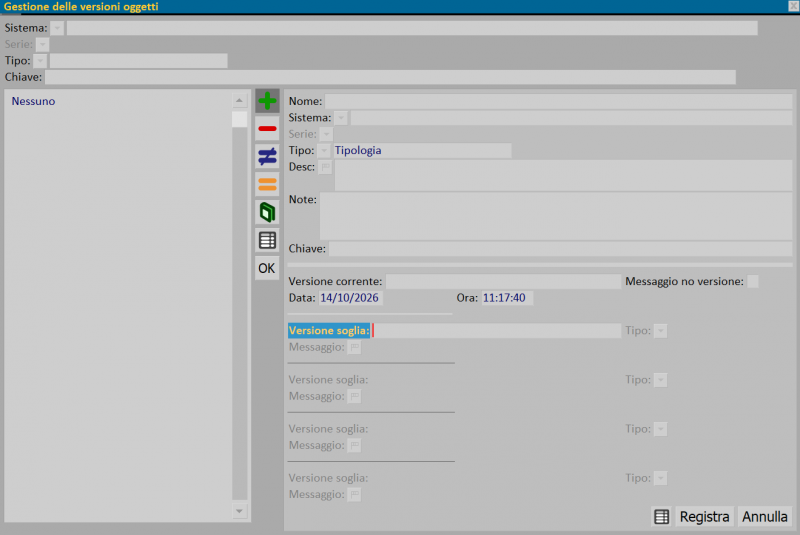Toggle the Messaggio no versione checkbox
The image size is (800, 535).
pyautogui.click(x=753, y=282)
